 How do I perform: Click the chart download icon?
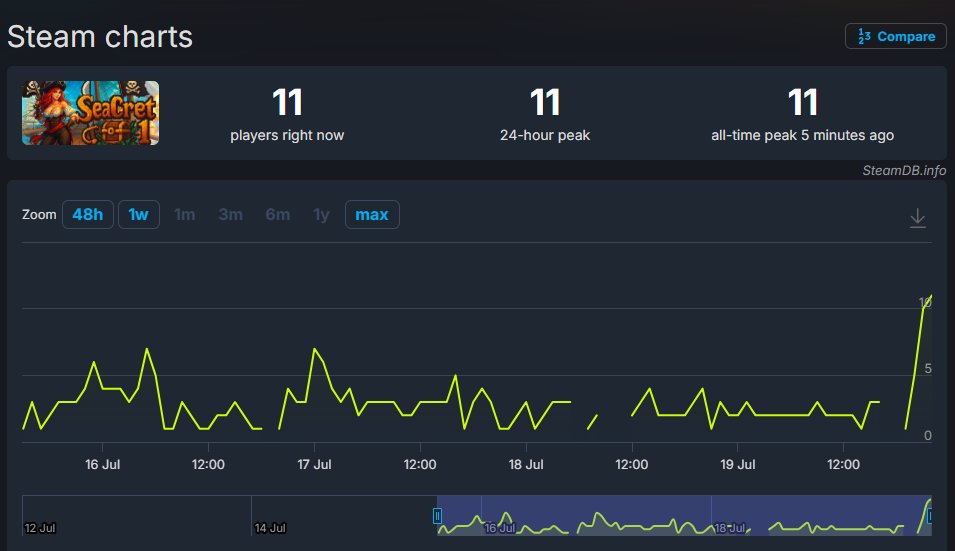click(917, 217)
